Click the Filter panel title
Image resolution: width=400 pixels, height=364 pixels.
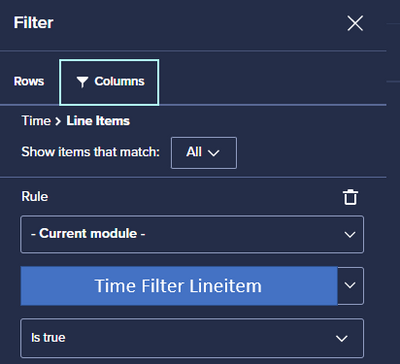pyautogui.click(x=34, y=23)
